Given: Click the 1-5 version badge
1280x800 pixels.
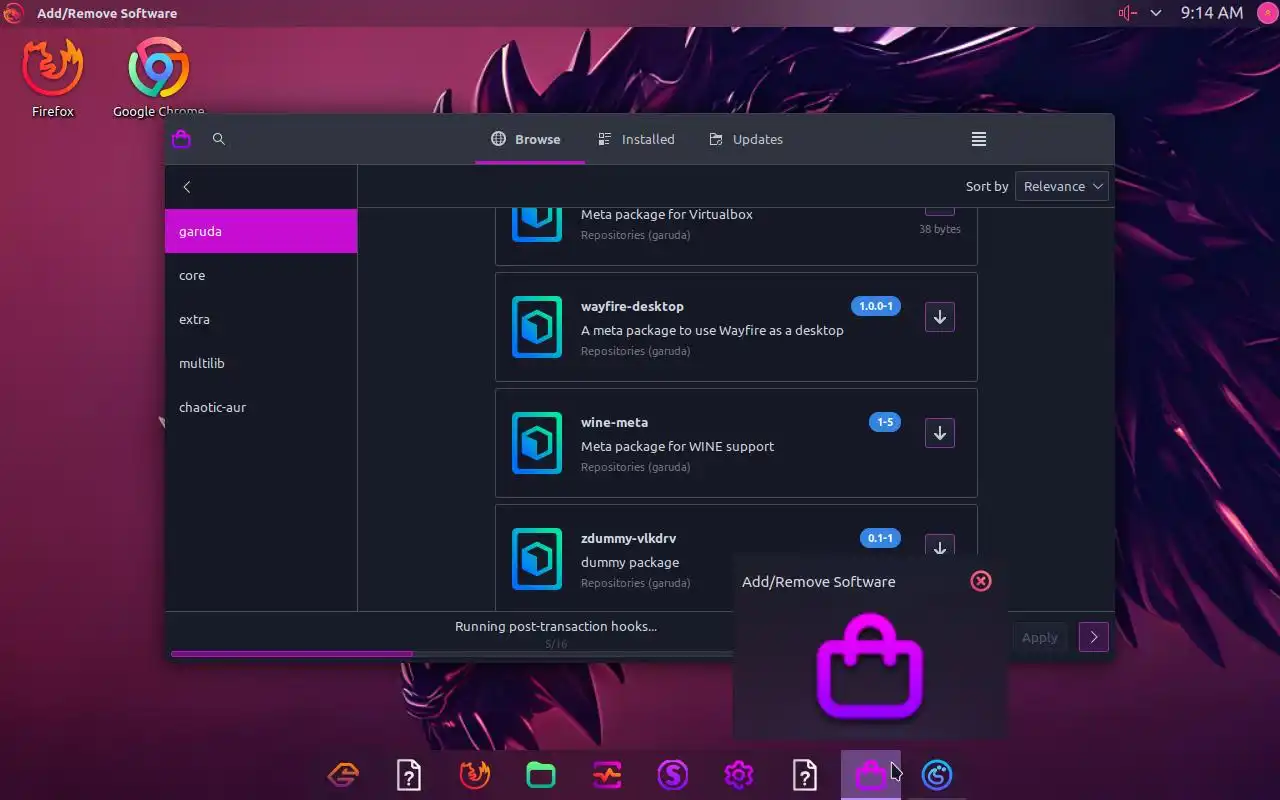Looking at the screenshot, I should pos(885,422).
